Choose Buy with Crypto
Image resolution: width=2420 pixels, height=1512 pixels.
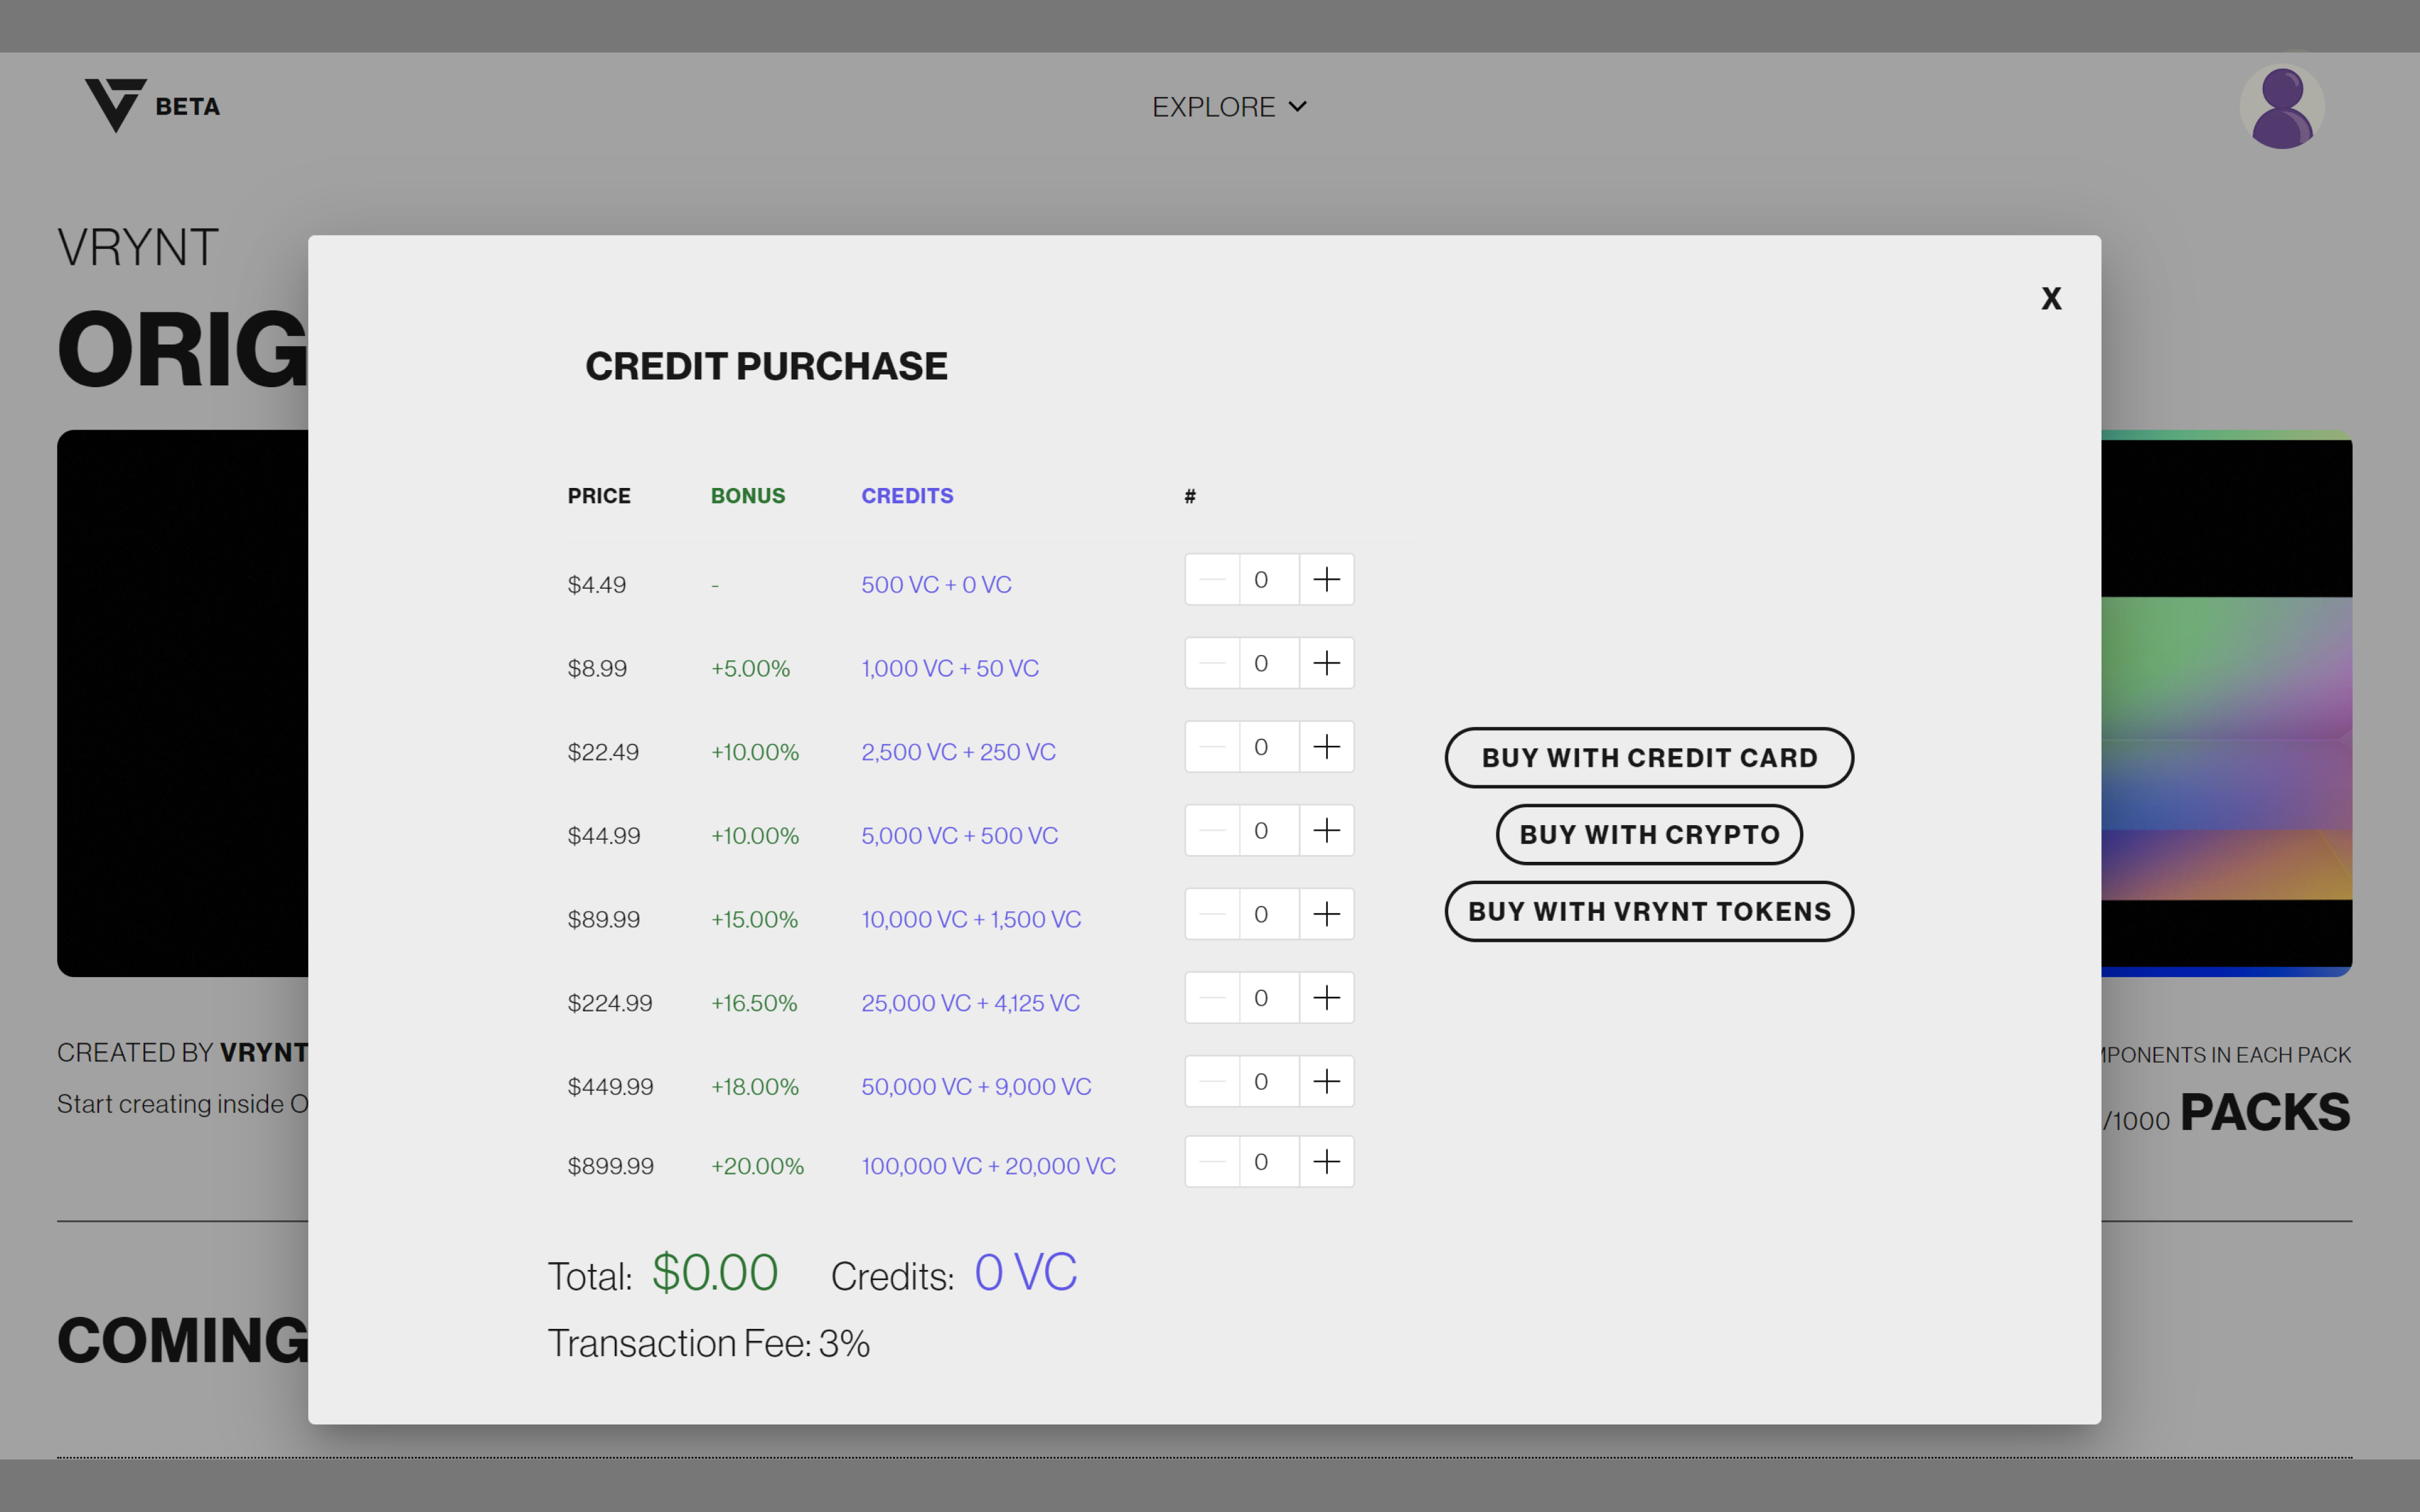tap(1648, 835)
